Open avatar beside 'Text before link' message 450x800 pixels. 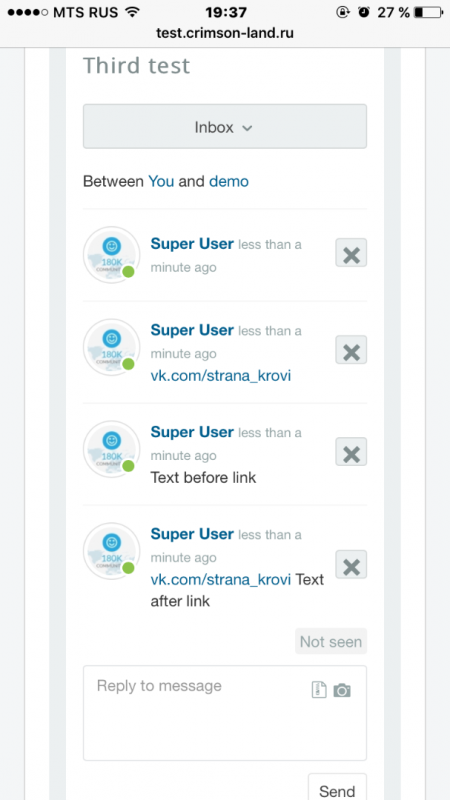[x=112, y=449]
